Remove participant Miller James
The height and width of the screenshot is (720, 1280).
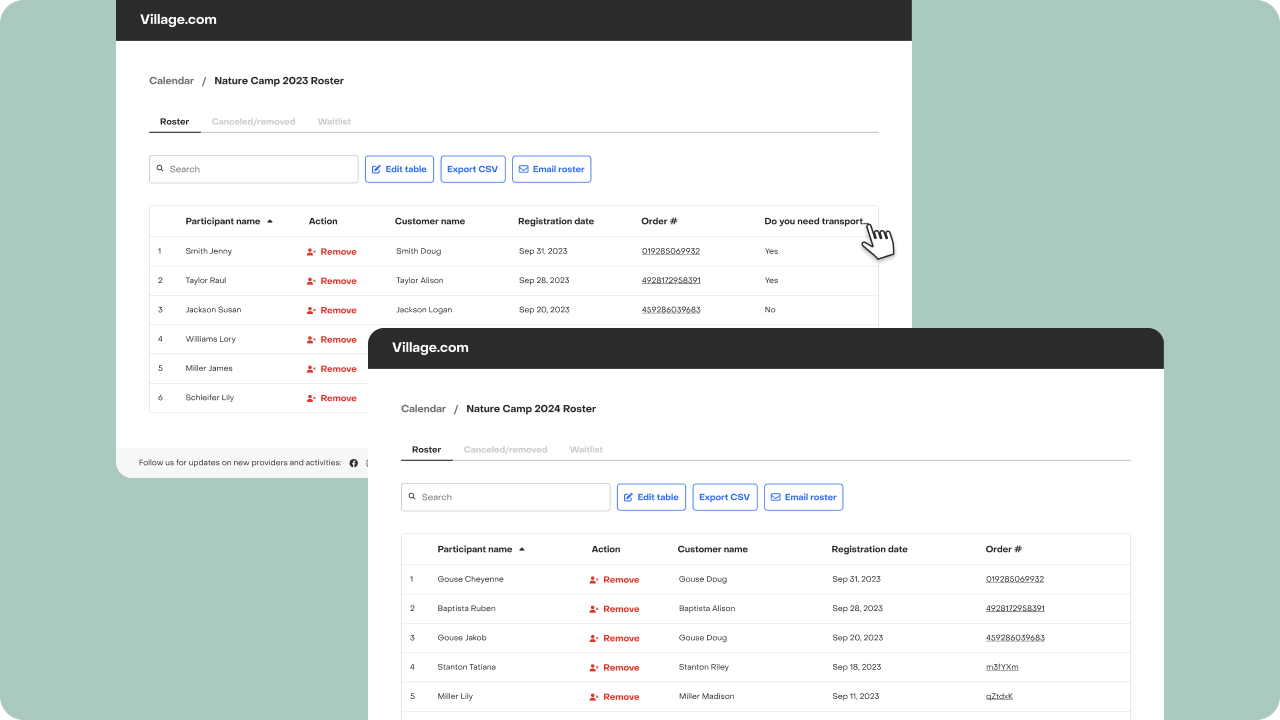coord(332,369)
